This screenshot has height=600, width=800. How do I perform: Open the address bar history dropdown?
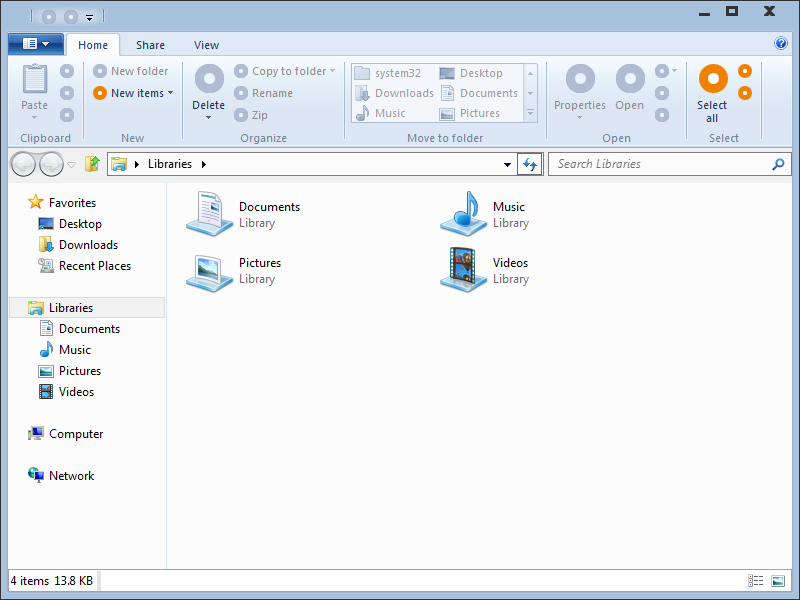508,164
